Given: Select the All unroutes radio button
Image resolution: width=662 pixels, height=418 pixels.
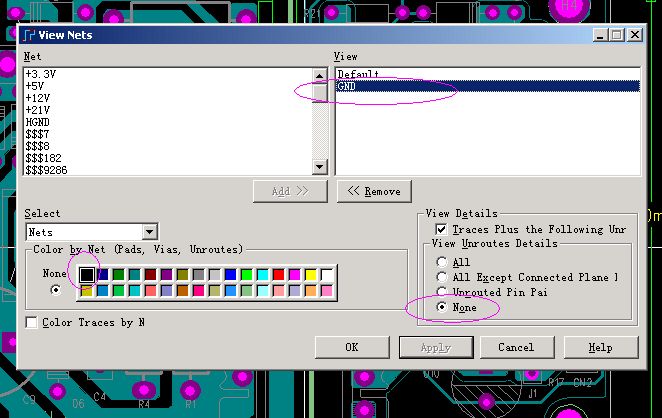Looking at the screenshot, I should pyautogui.click(x=442, y=262).
